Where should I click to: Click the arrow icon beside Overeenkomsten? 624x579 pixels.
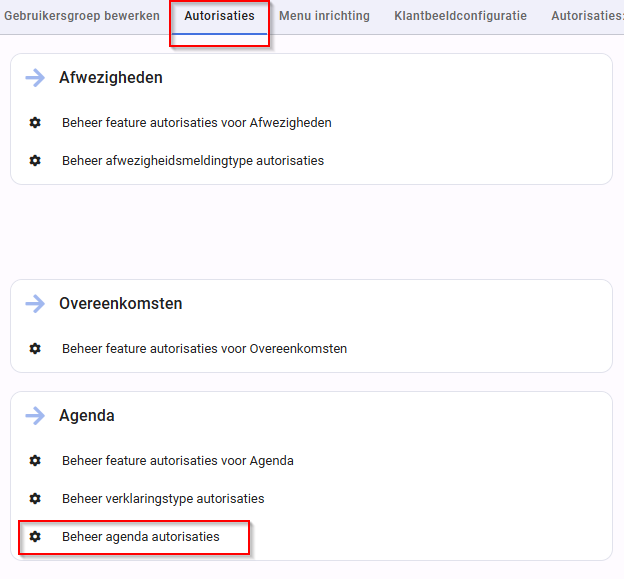(x=35, y=304)
